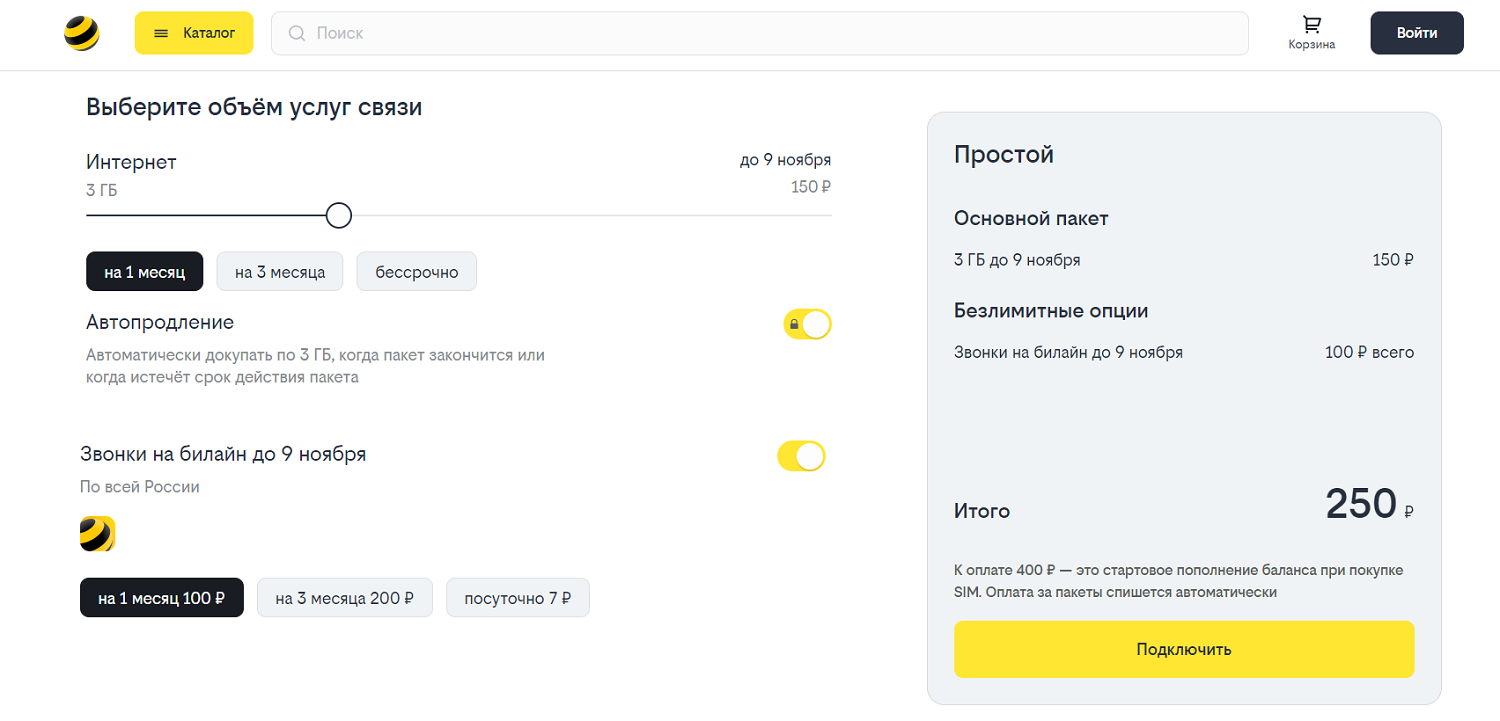Click the Beeline striped logo in the header
The height and width of the screenshot is (721, 1500).
[82, 33]
